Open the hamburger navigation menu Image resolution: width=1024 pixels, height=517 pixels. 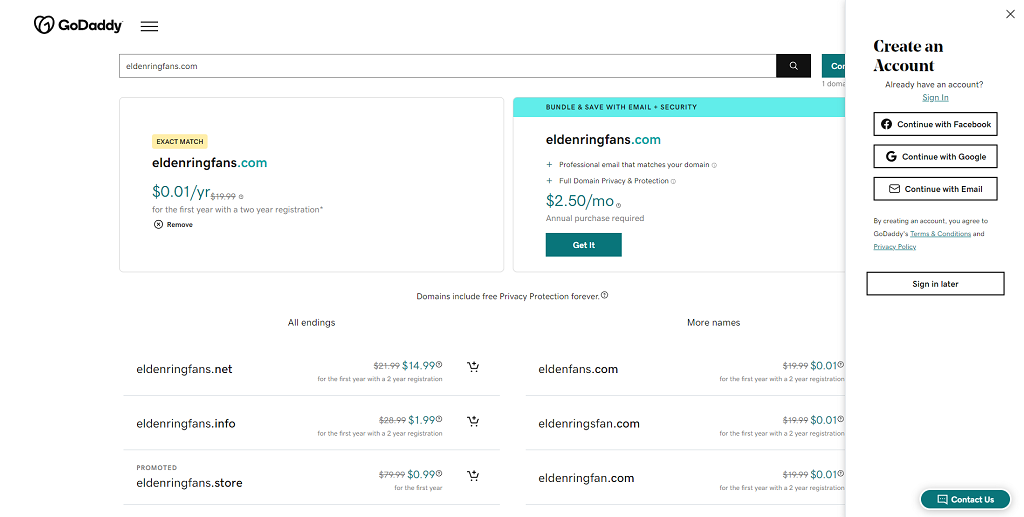tap(149, 26)
